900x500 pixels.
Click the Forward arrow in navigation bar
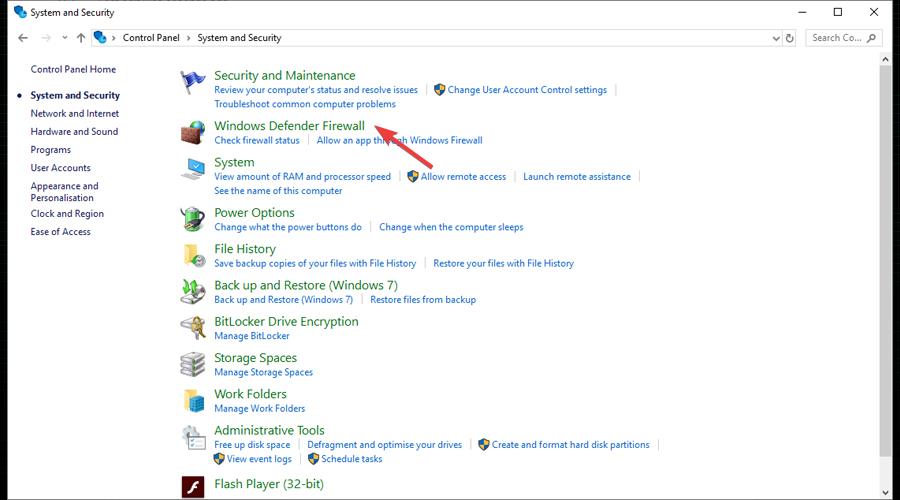(x=46, y=38)
